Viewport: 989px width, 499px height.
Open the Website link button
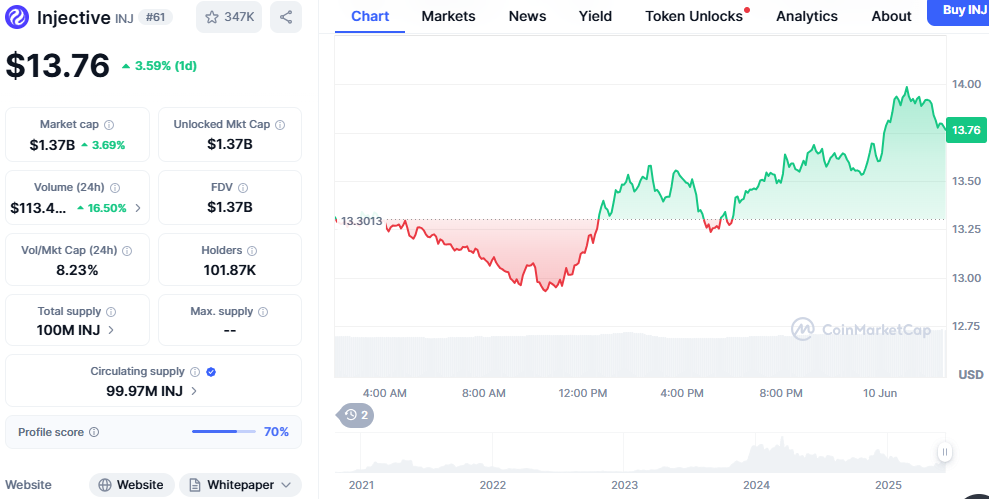pos(132,485)
